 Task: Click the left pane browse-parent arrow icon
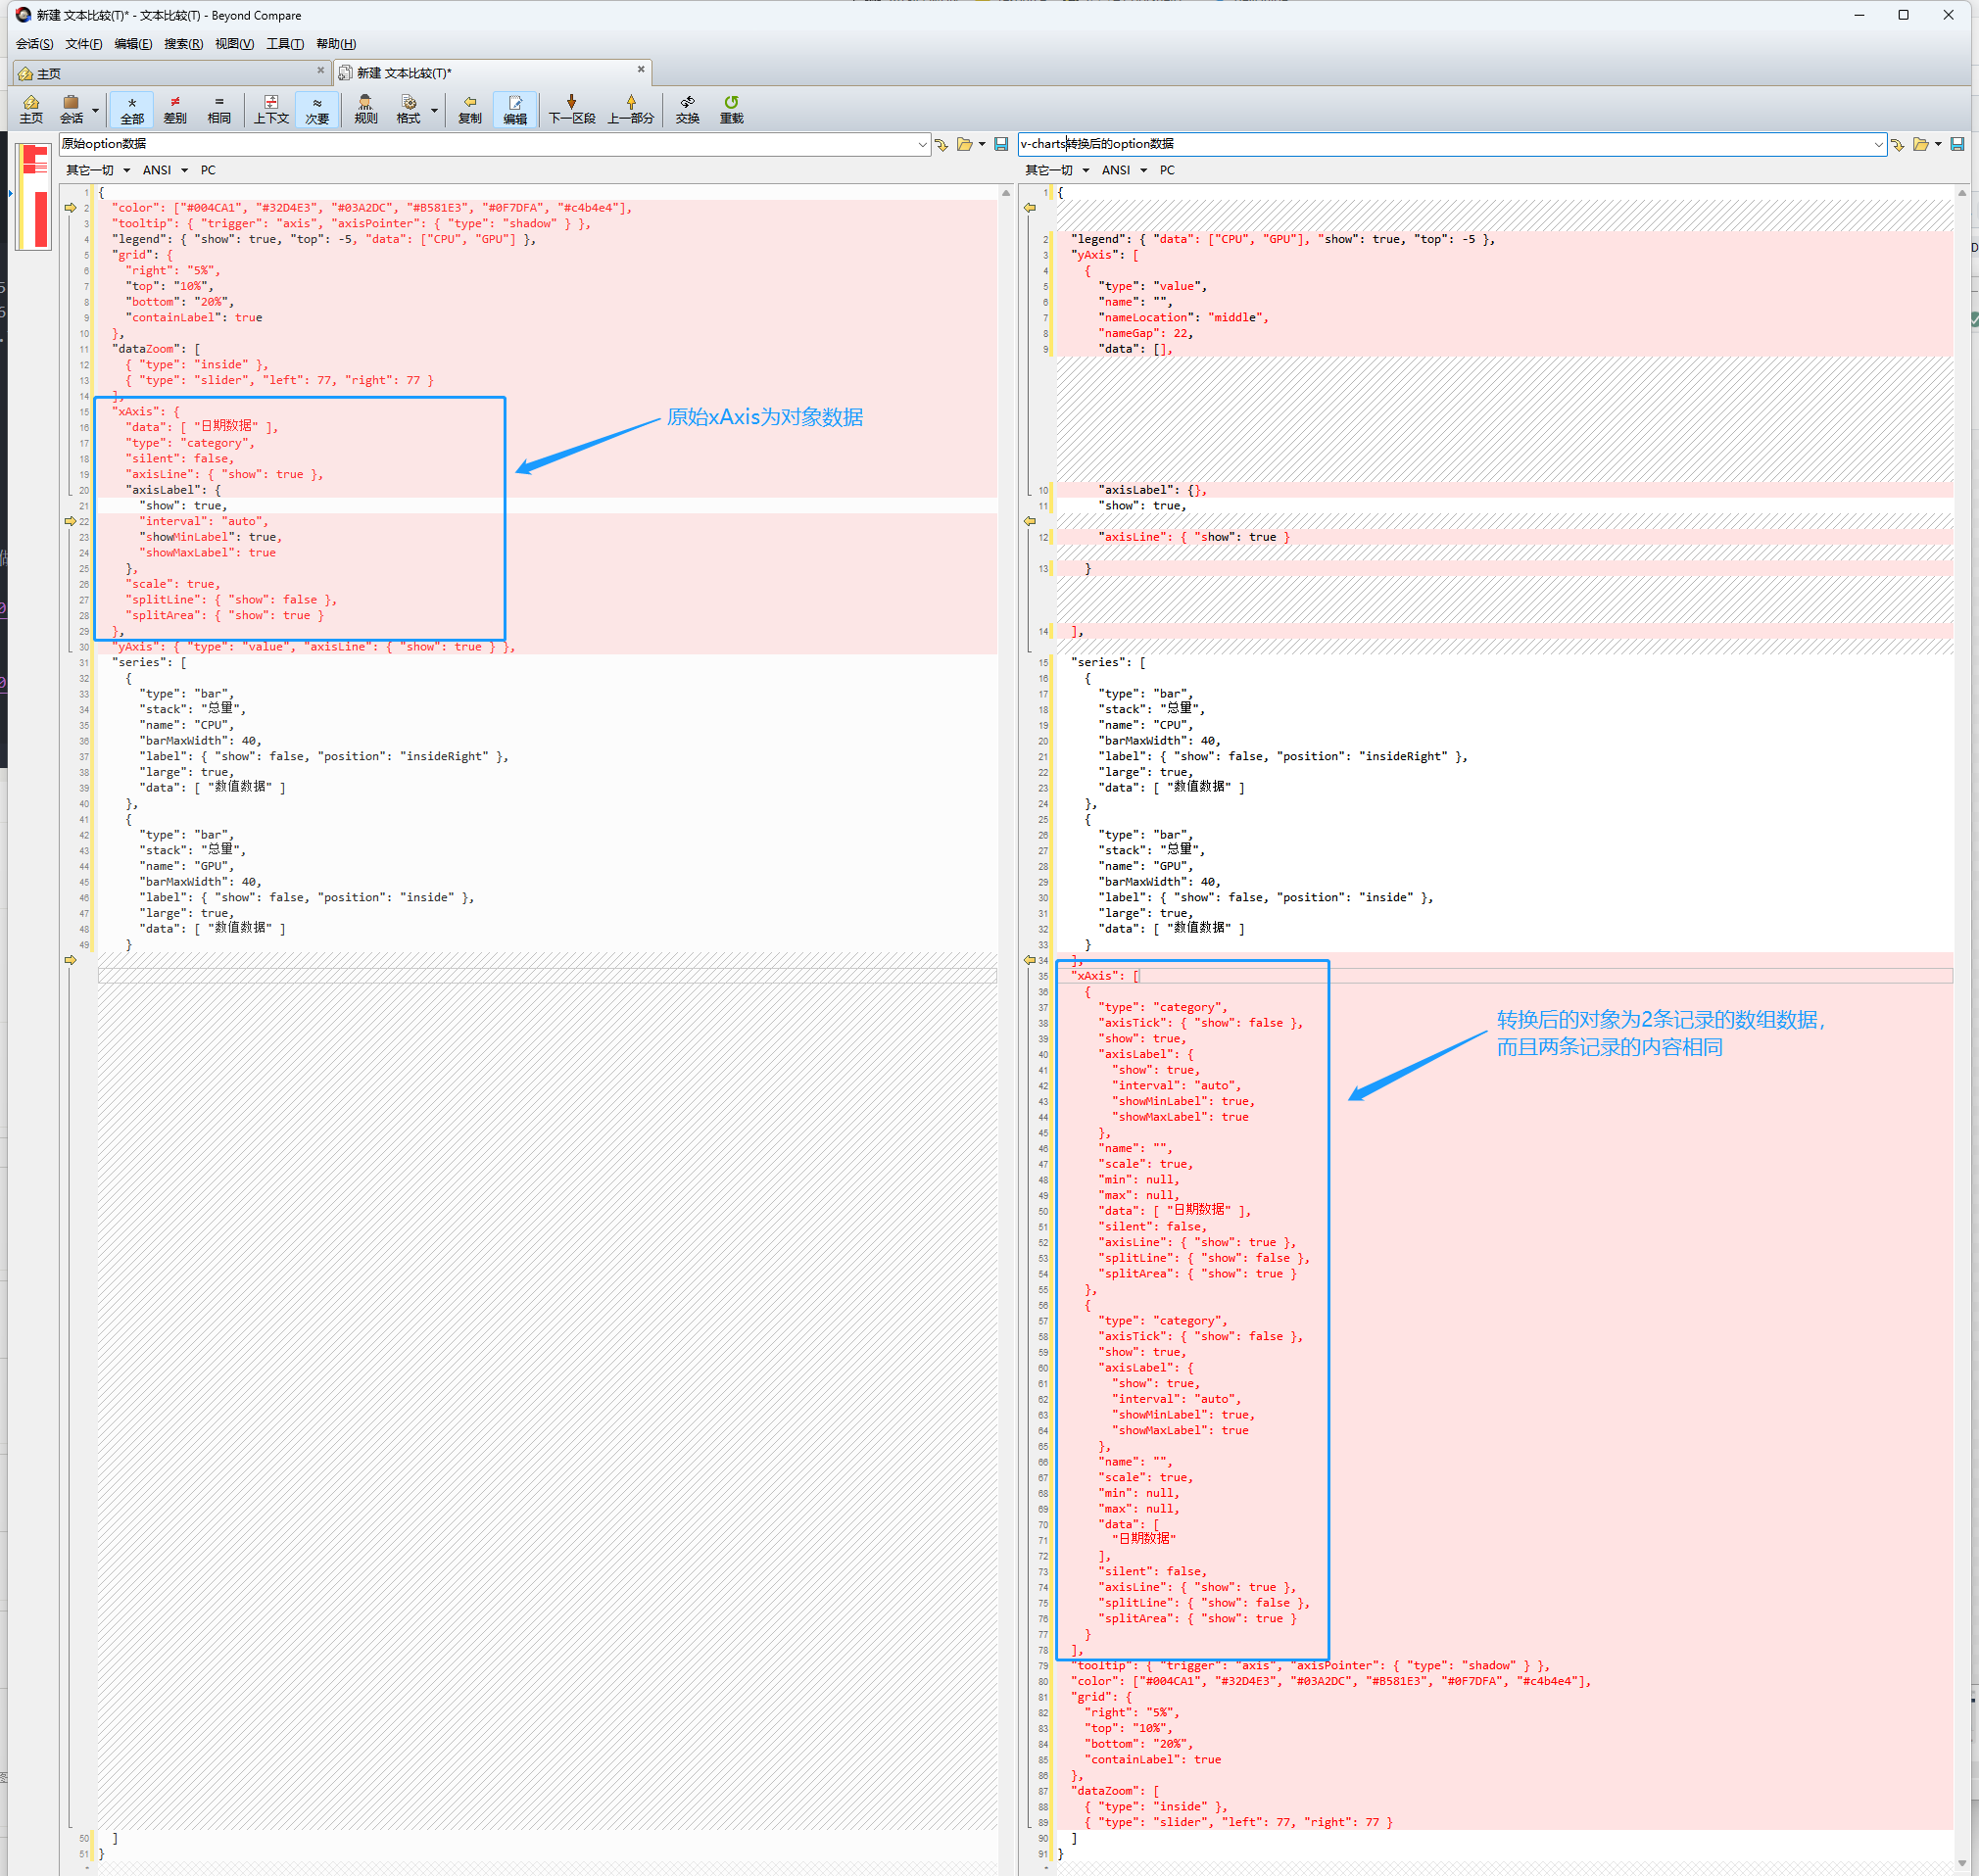(941, 145)
